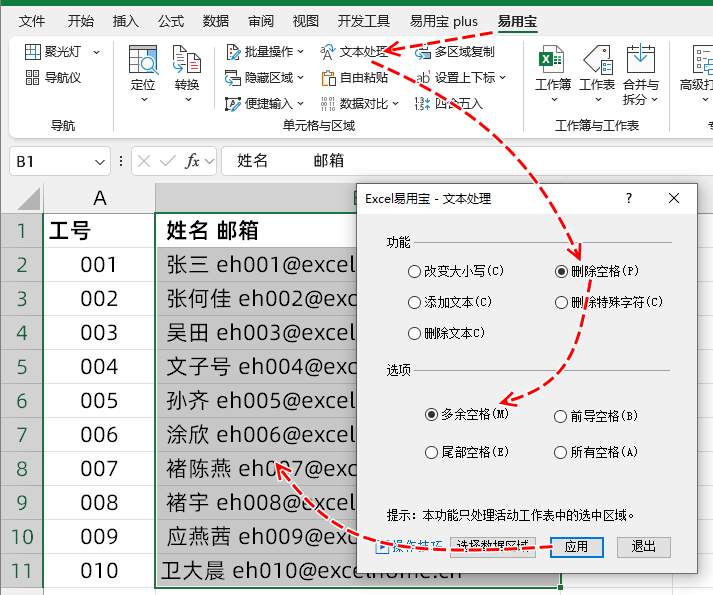
Task: Click the 便捷输入 quick input icon
Action: tap(232, 104)
